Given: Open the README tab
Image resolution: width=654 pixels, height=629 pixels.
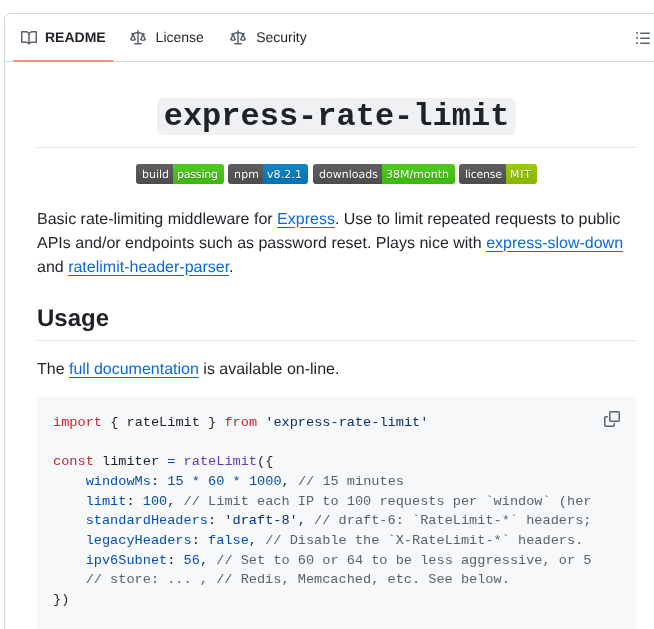Looking at the screenshot, I should tap(63, 38).
